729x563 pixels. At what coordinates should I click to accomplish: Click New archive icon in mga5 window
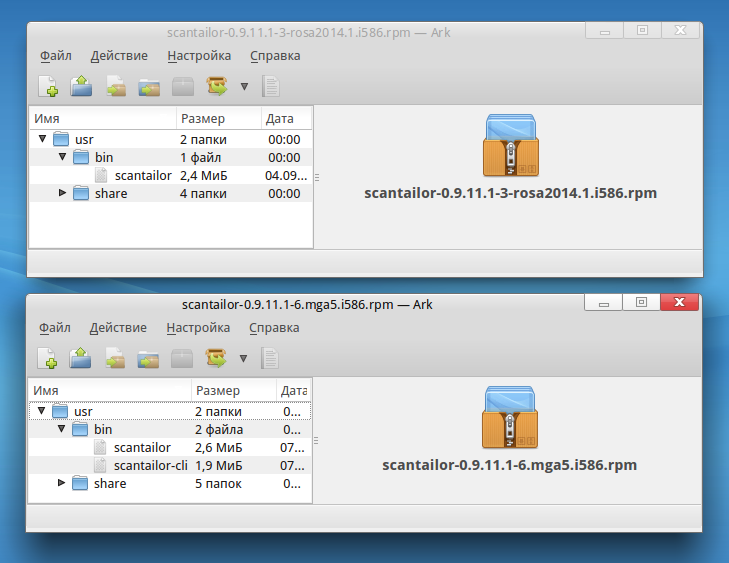point(47,358)
